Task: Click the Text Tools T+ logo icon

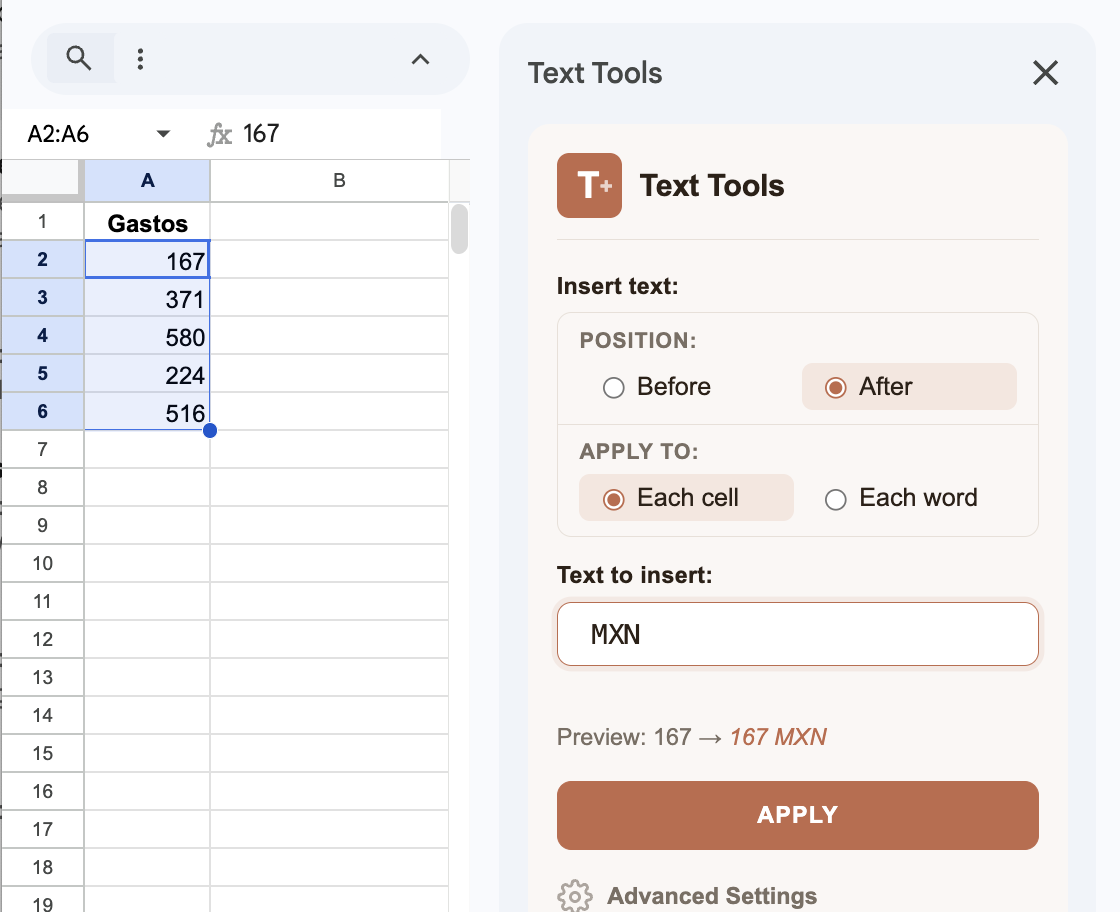Action: tap(589, 185)
